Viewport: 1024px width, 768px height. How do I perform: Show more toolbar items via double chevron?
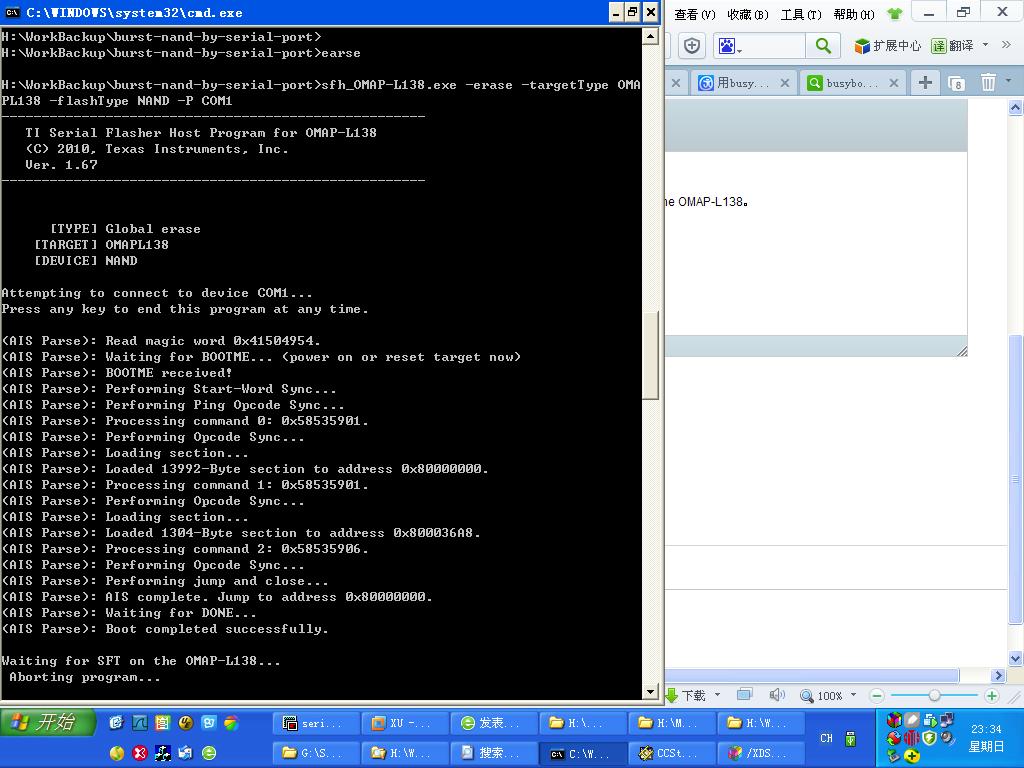[1006, 45]
